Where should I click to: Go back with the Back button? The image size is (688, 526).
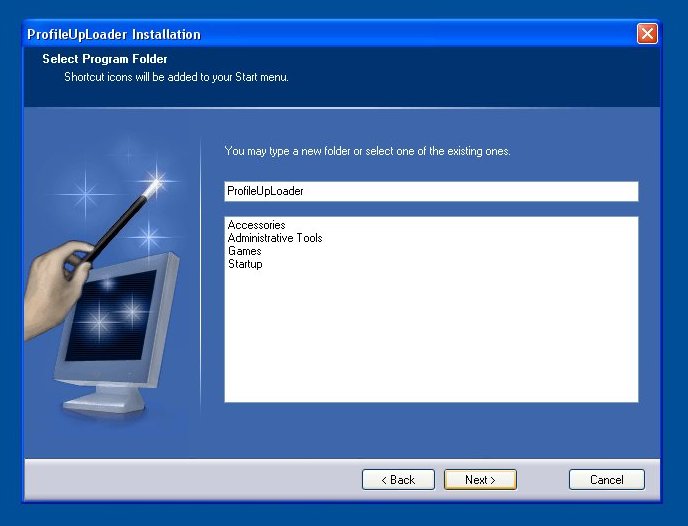click(x=398, y=479)
